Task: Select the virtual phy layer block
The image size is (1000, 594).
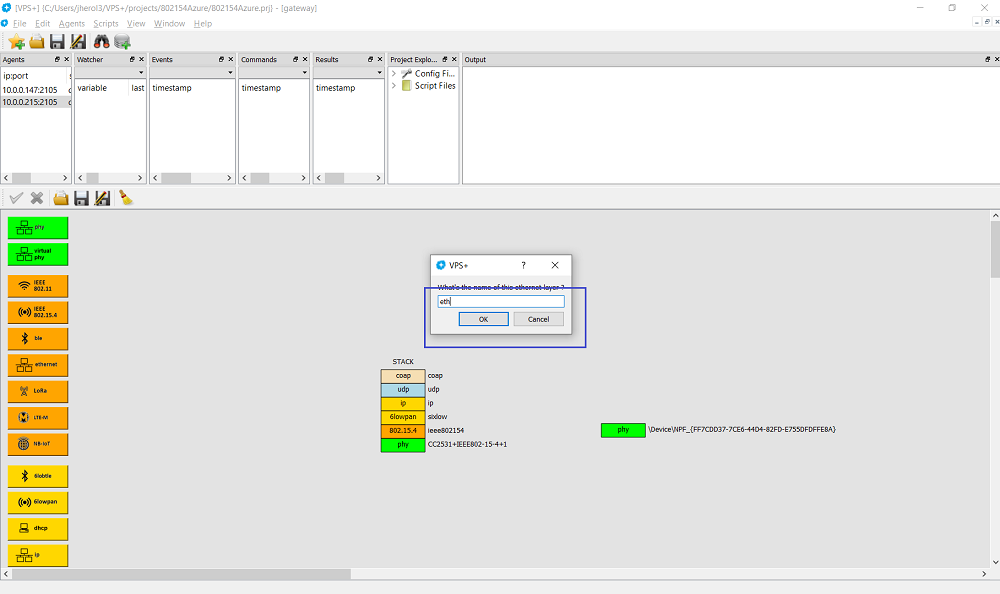Action: click(38, 254)
